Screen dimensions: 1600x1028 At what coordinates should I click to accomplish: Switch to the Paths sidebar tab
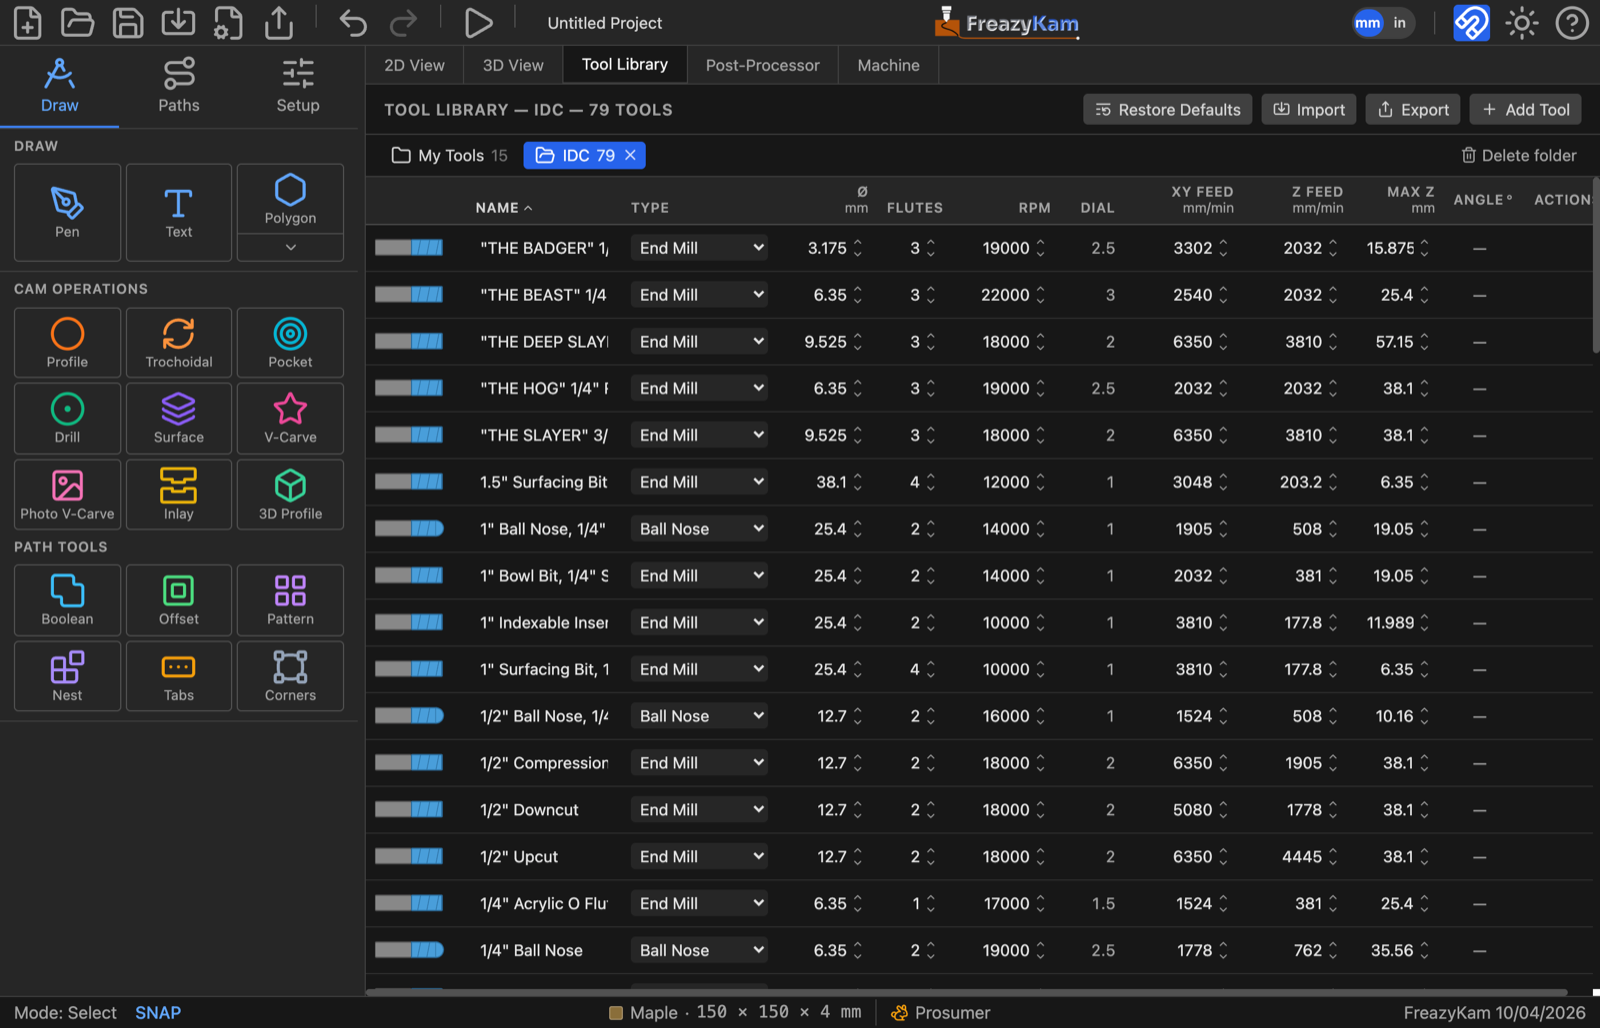(179, 87)
